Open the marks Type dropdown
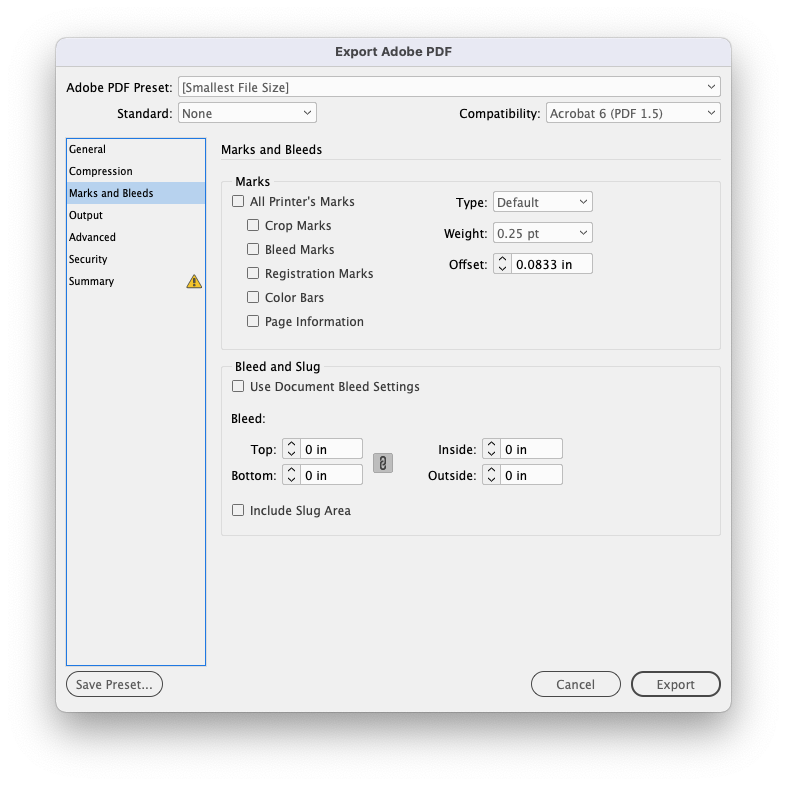This screenshot has height=786, width=787. 543,202
